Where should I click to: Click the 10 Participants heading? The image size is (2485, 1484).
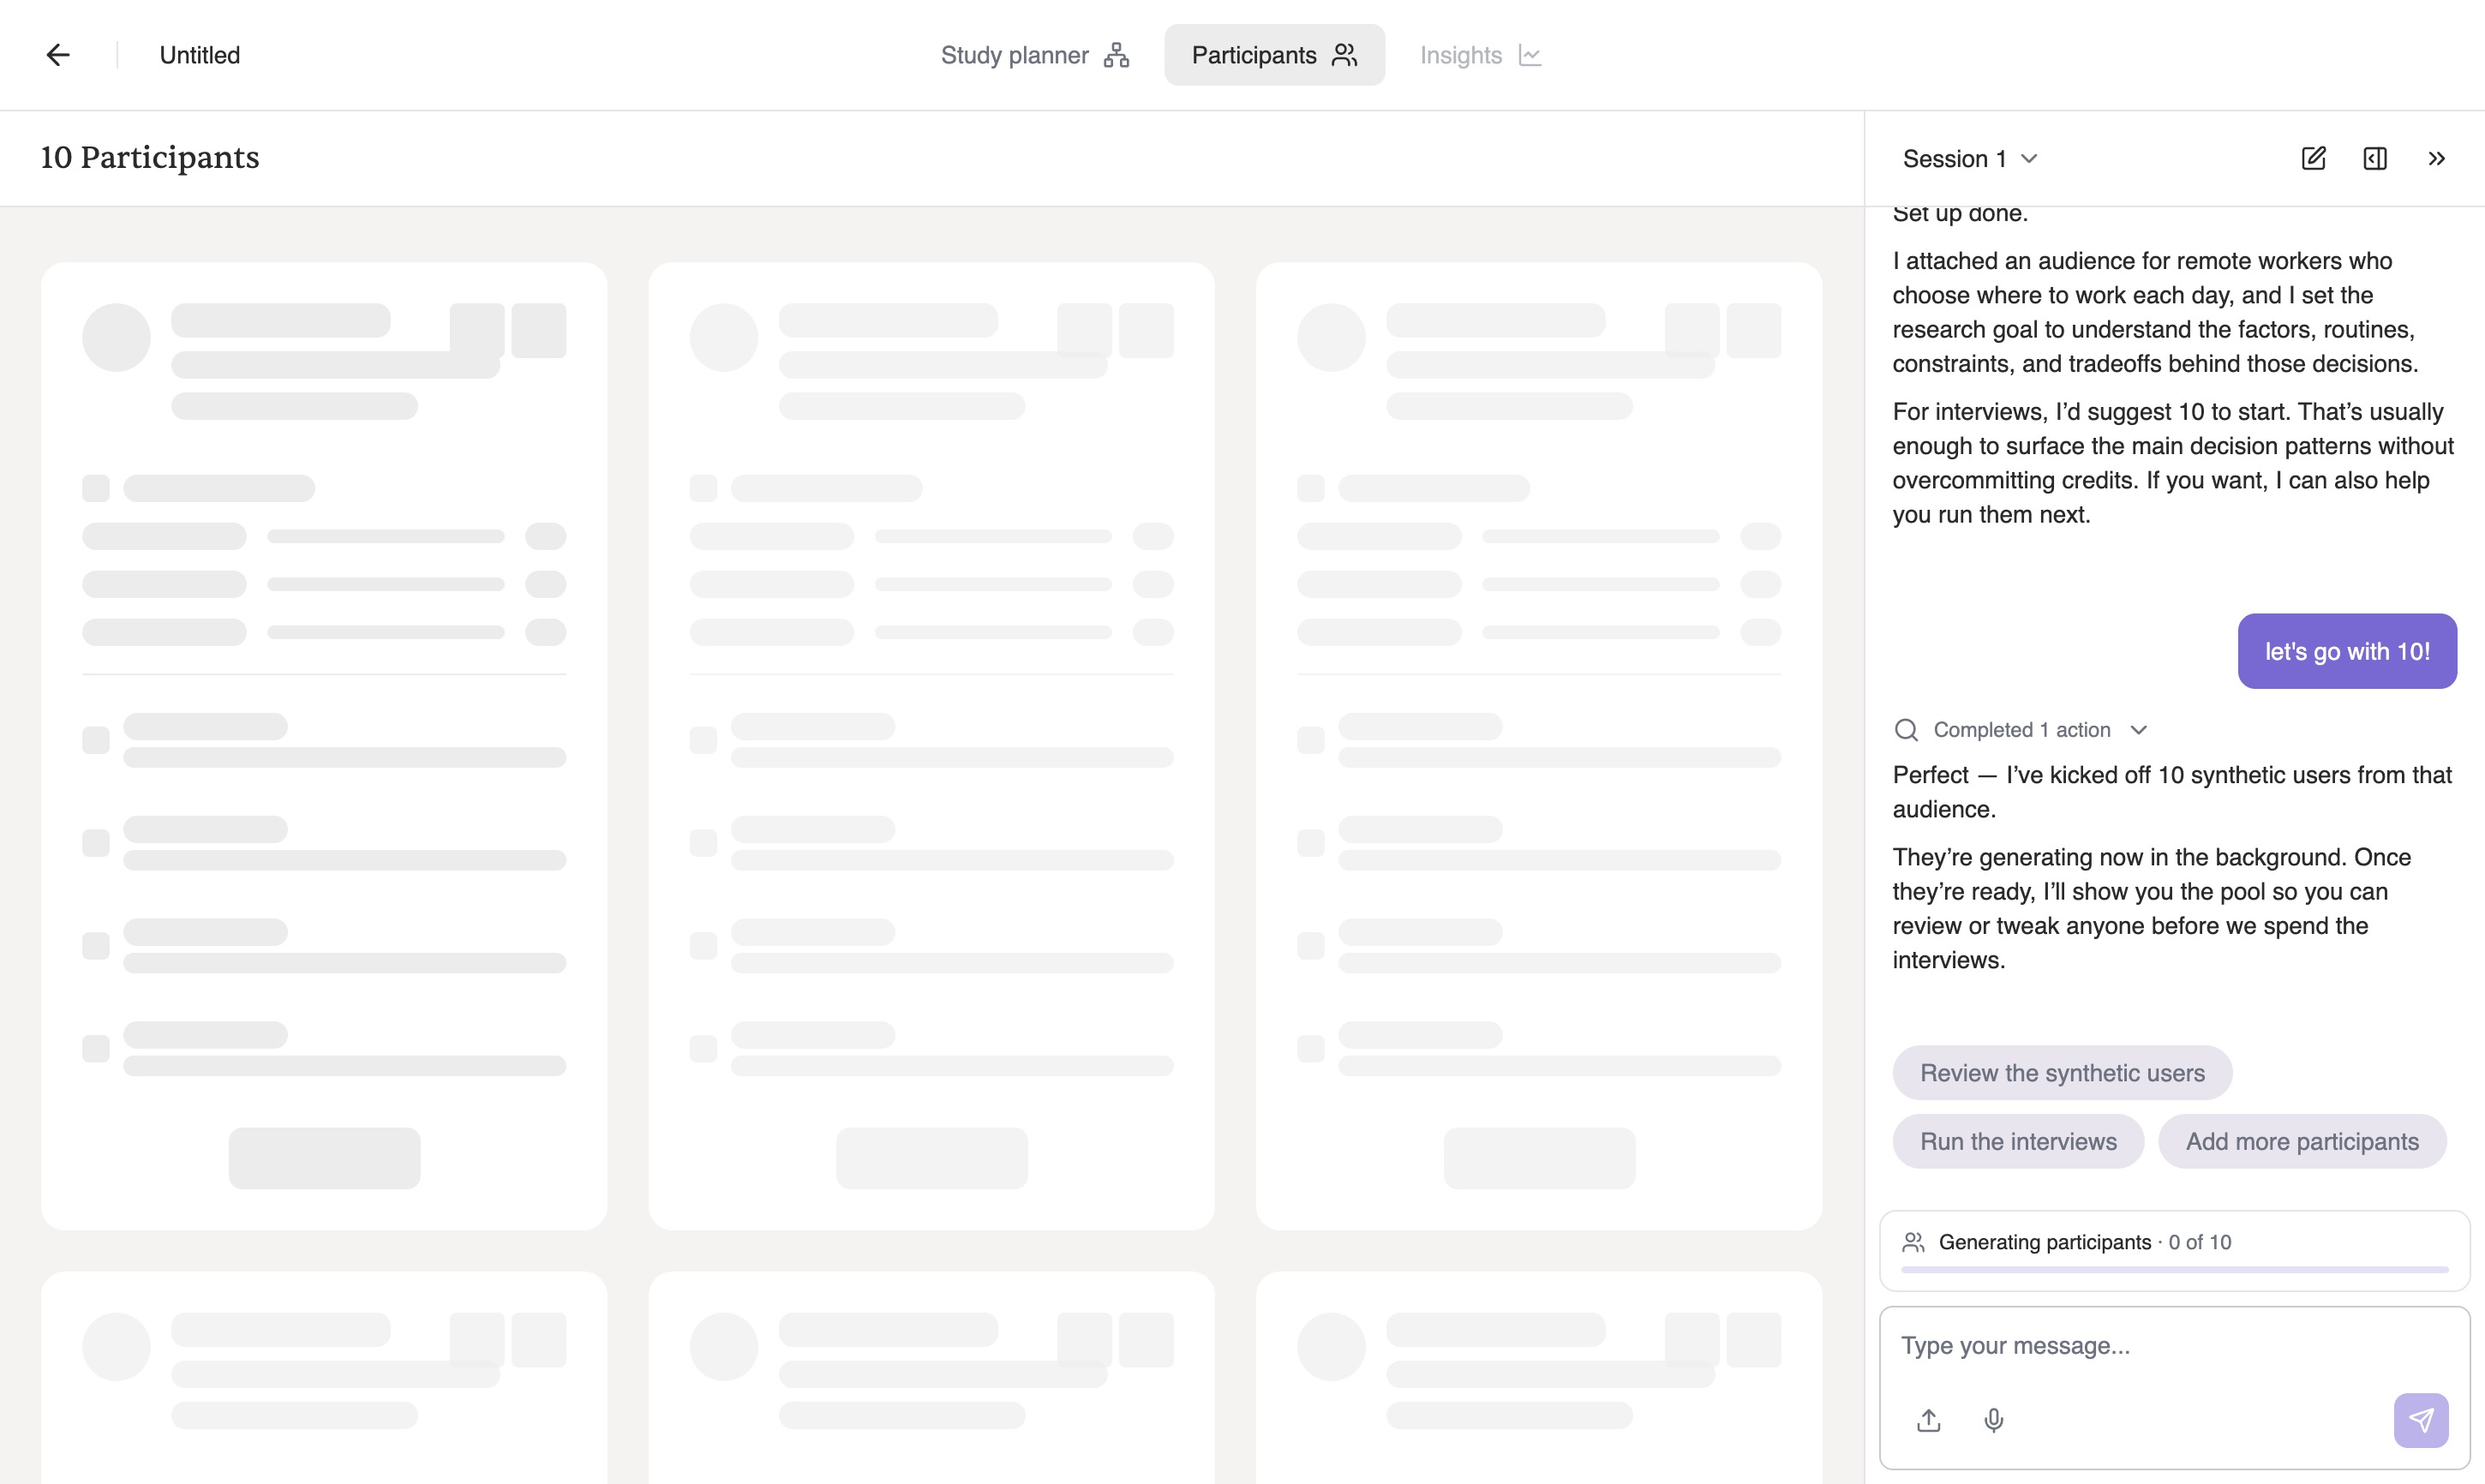[x=150, y=158]
